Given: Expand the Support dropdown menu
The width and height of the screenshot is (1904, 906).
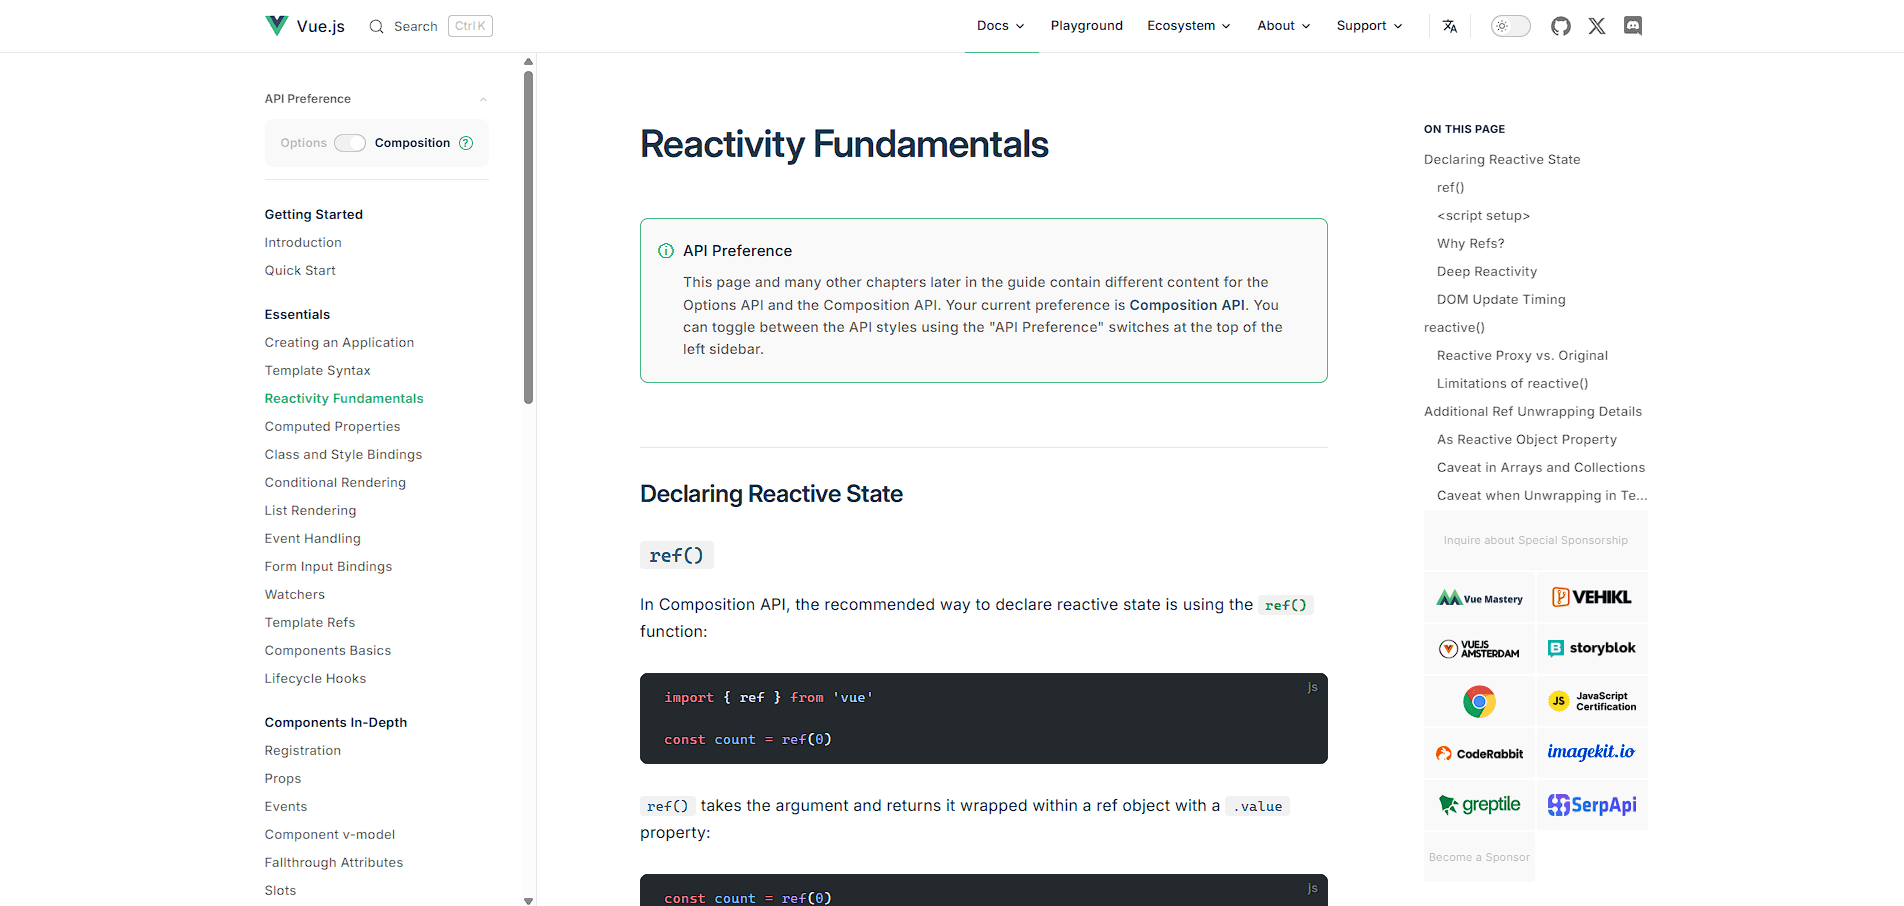Looking at the screenshot, I should coord(1370,26).
